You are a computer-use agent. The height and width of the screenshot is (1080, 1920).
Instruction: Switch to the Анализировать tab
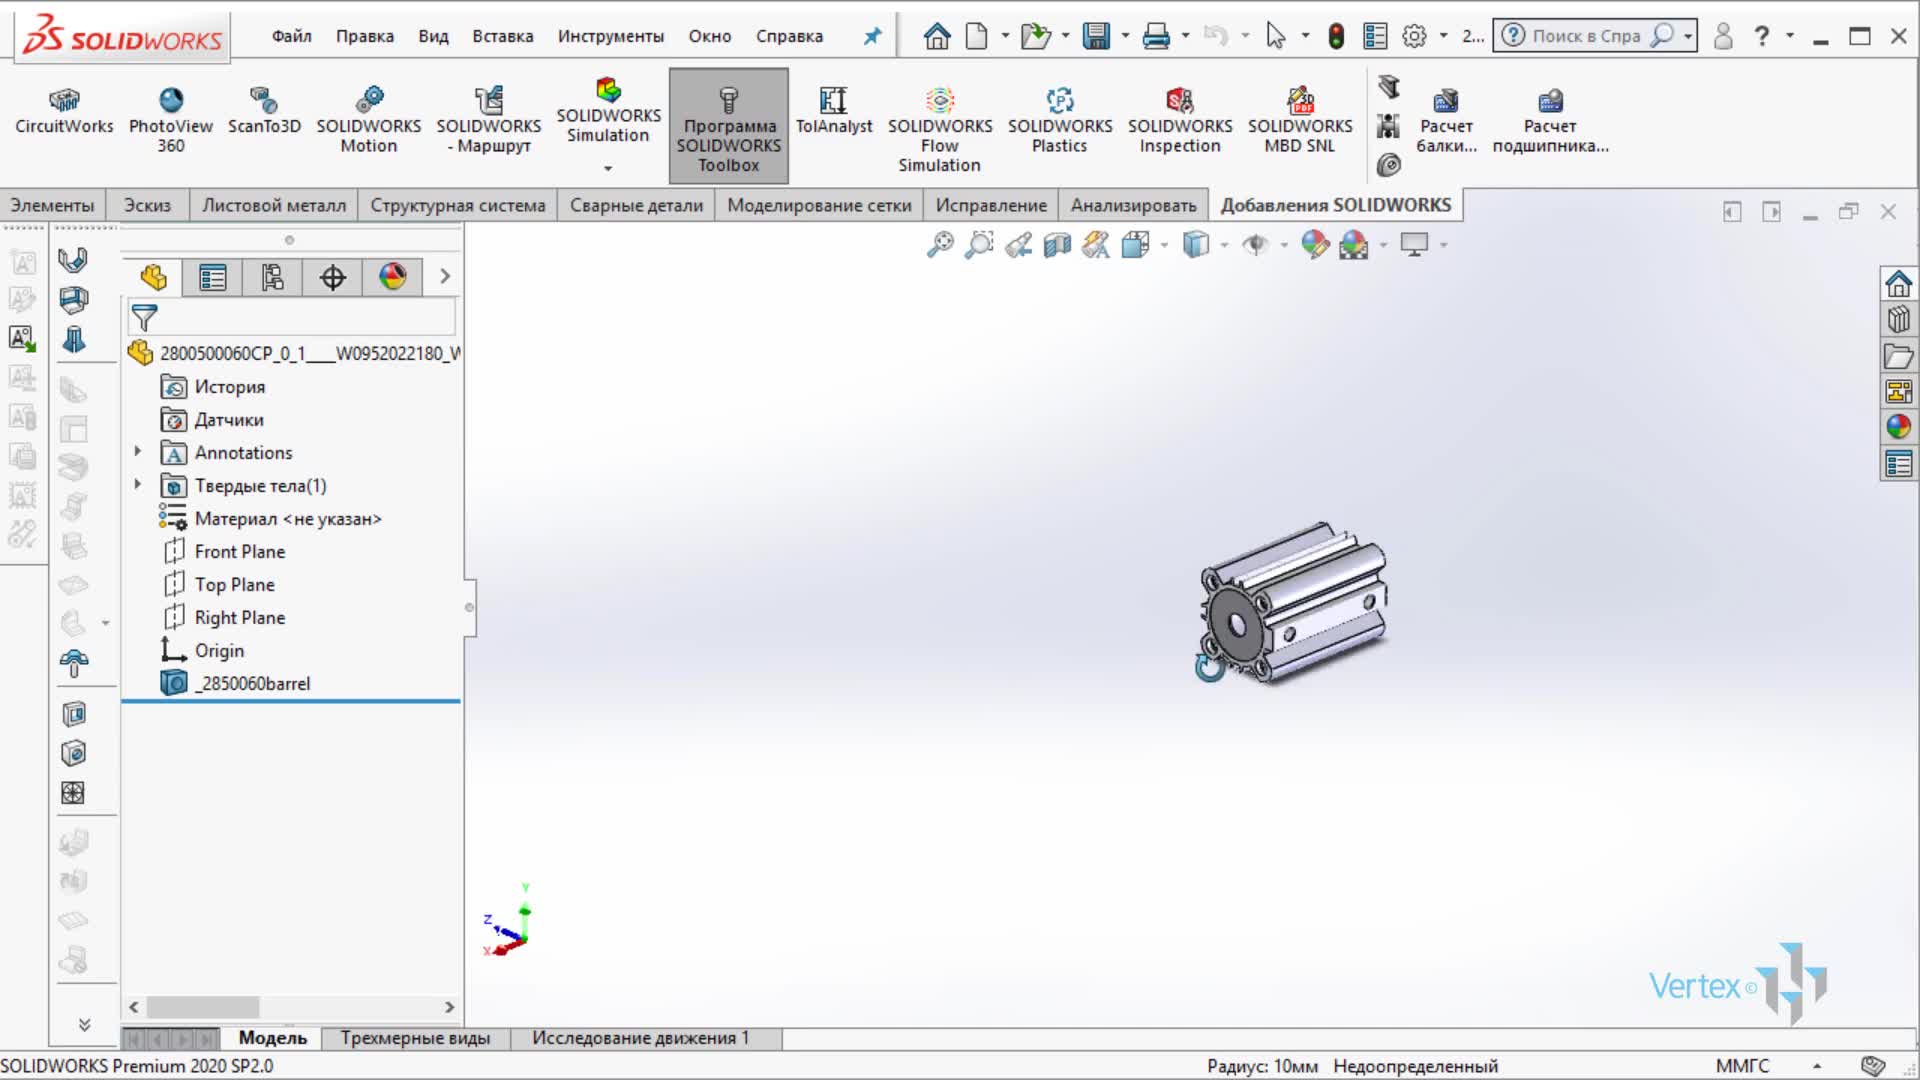[x=1133, y=205]
